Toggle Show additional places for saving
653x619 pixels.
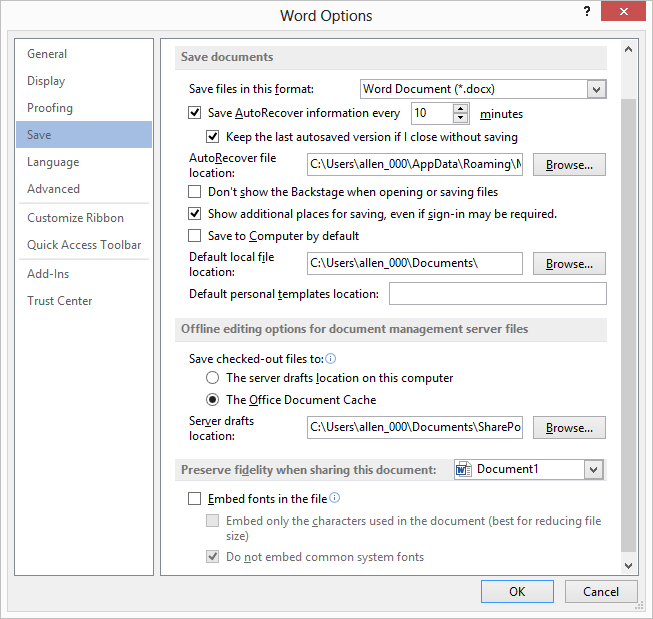(194, 214)
